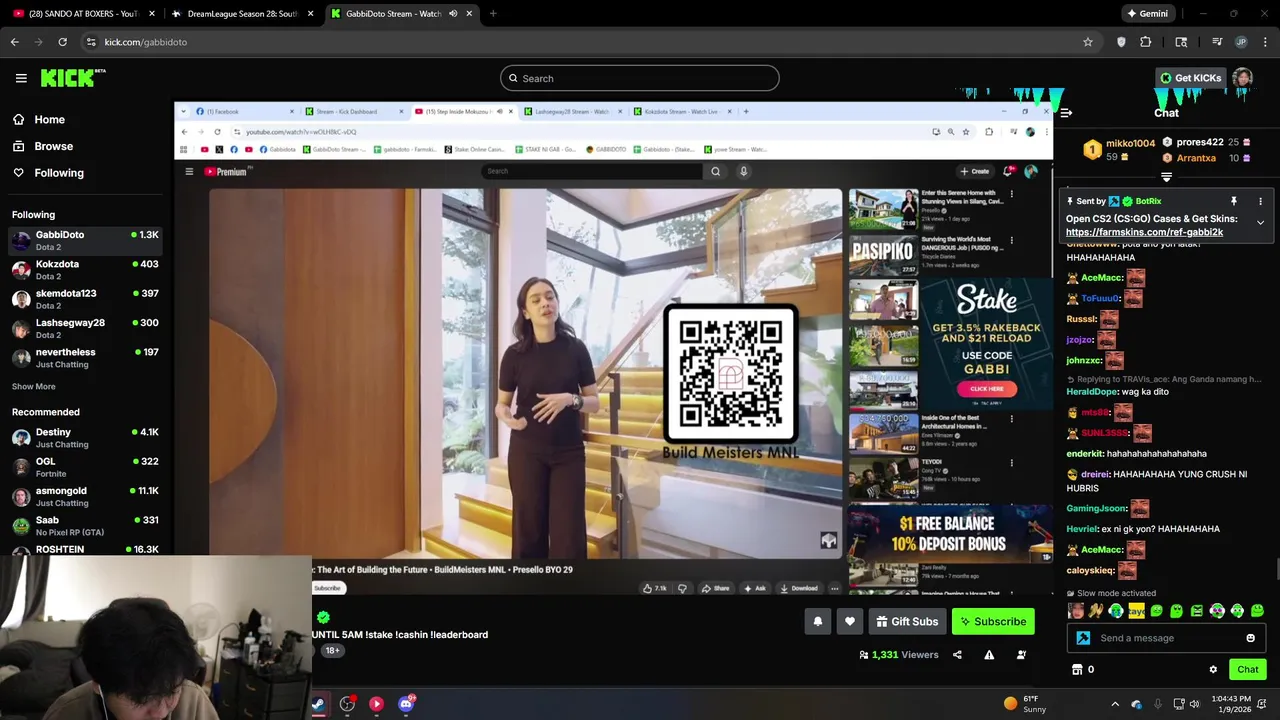
Task: Switch to SANDO AT BOXERS YouTube tab
Action: click(x=84, y=14)
